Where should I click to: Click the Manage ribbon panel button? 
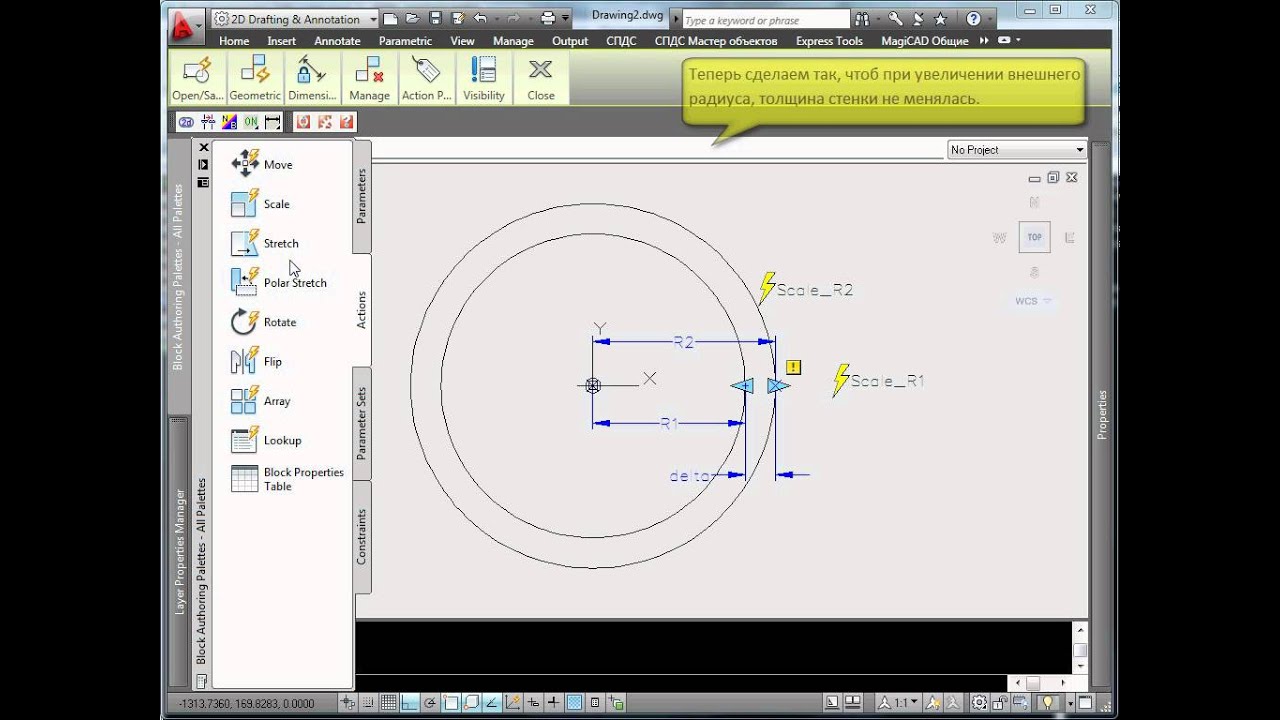[369, 78]
